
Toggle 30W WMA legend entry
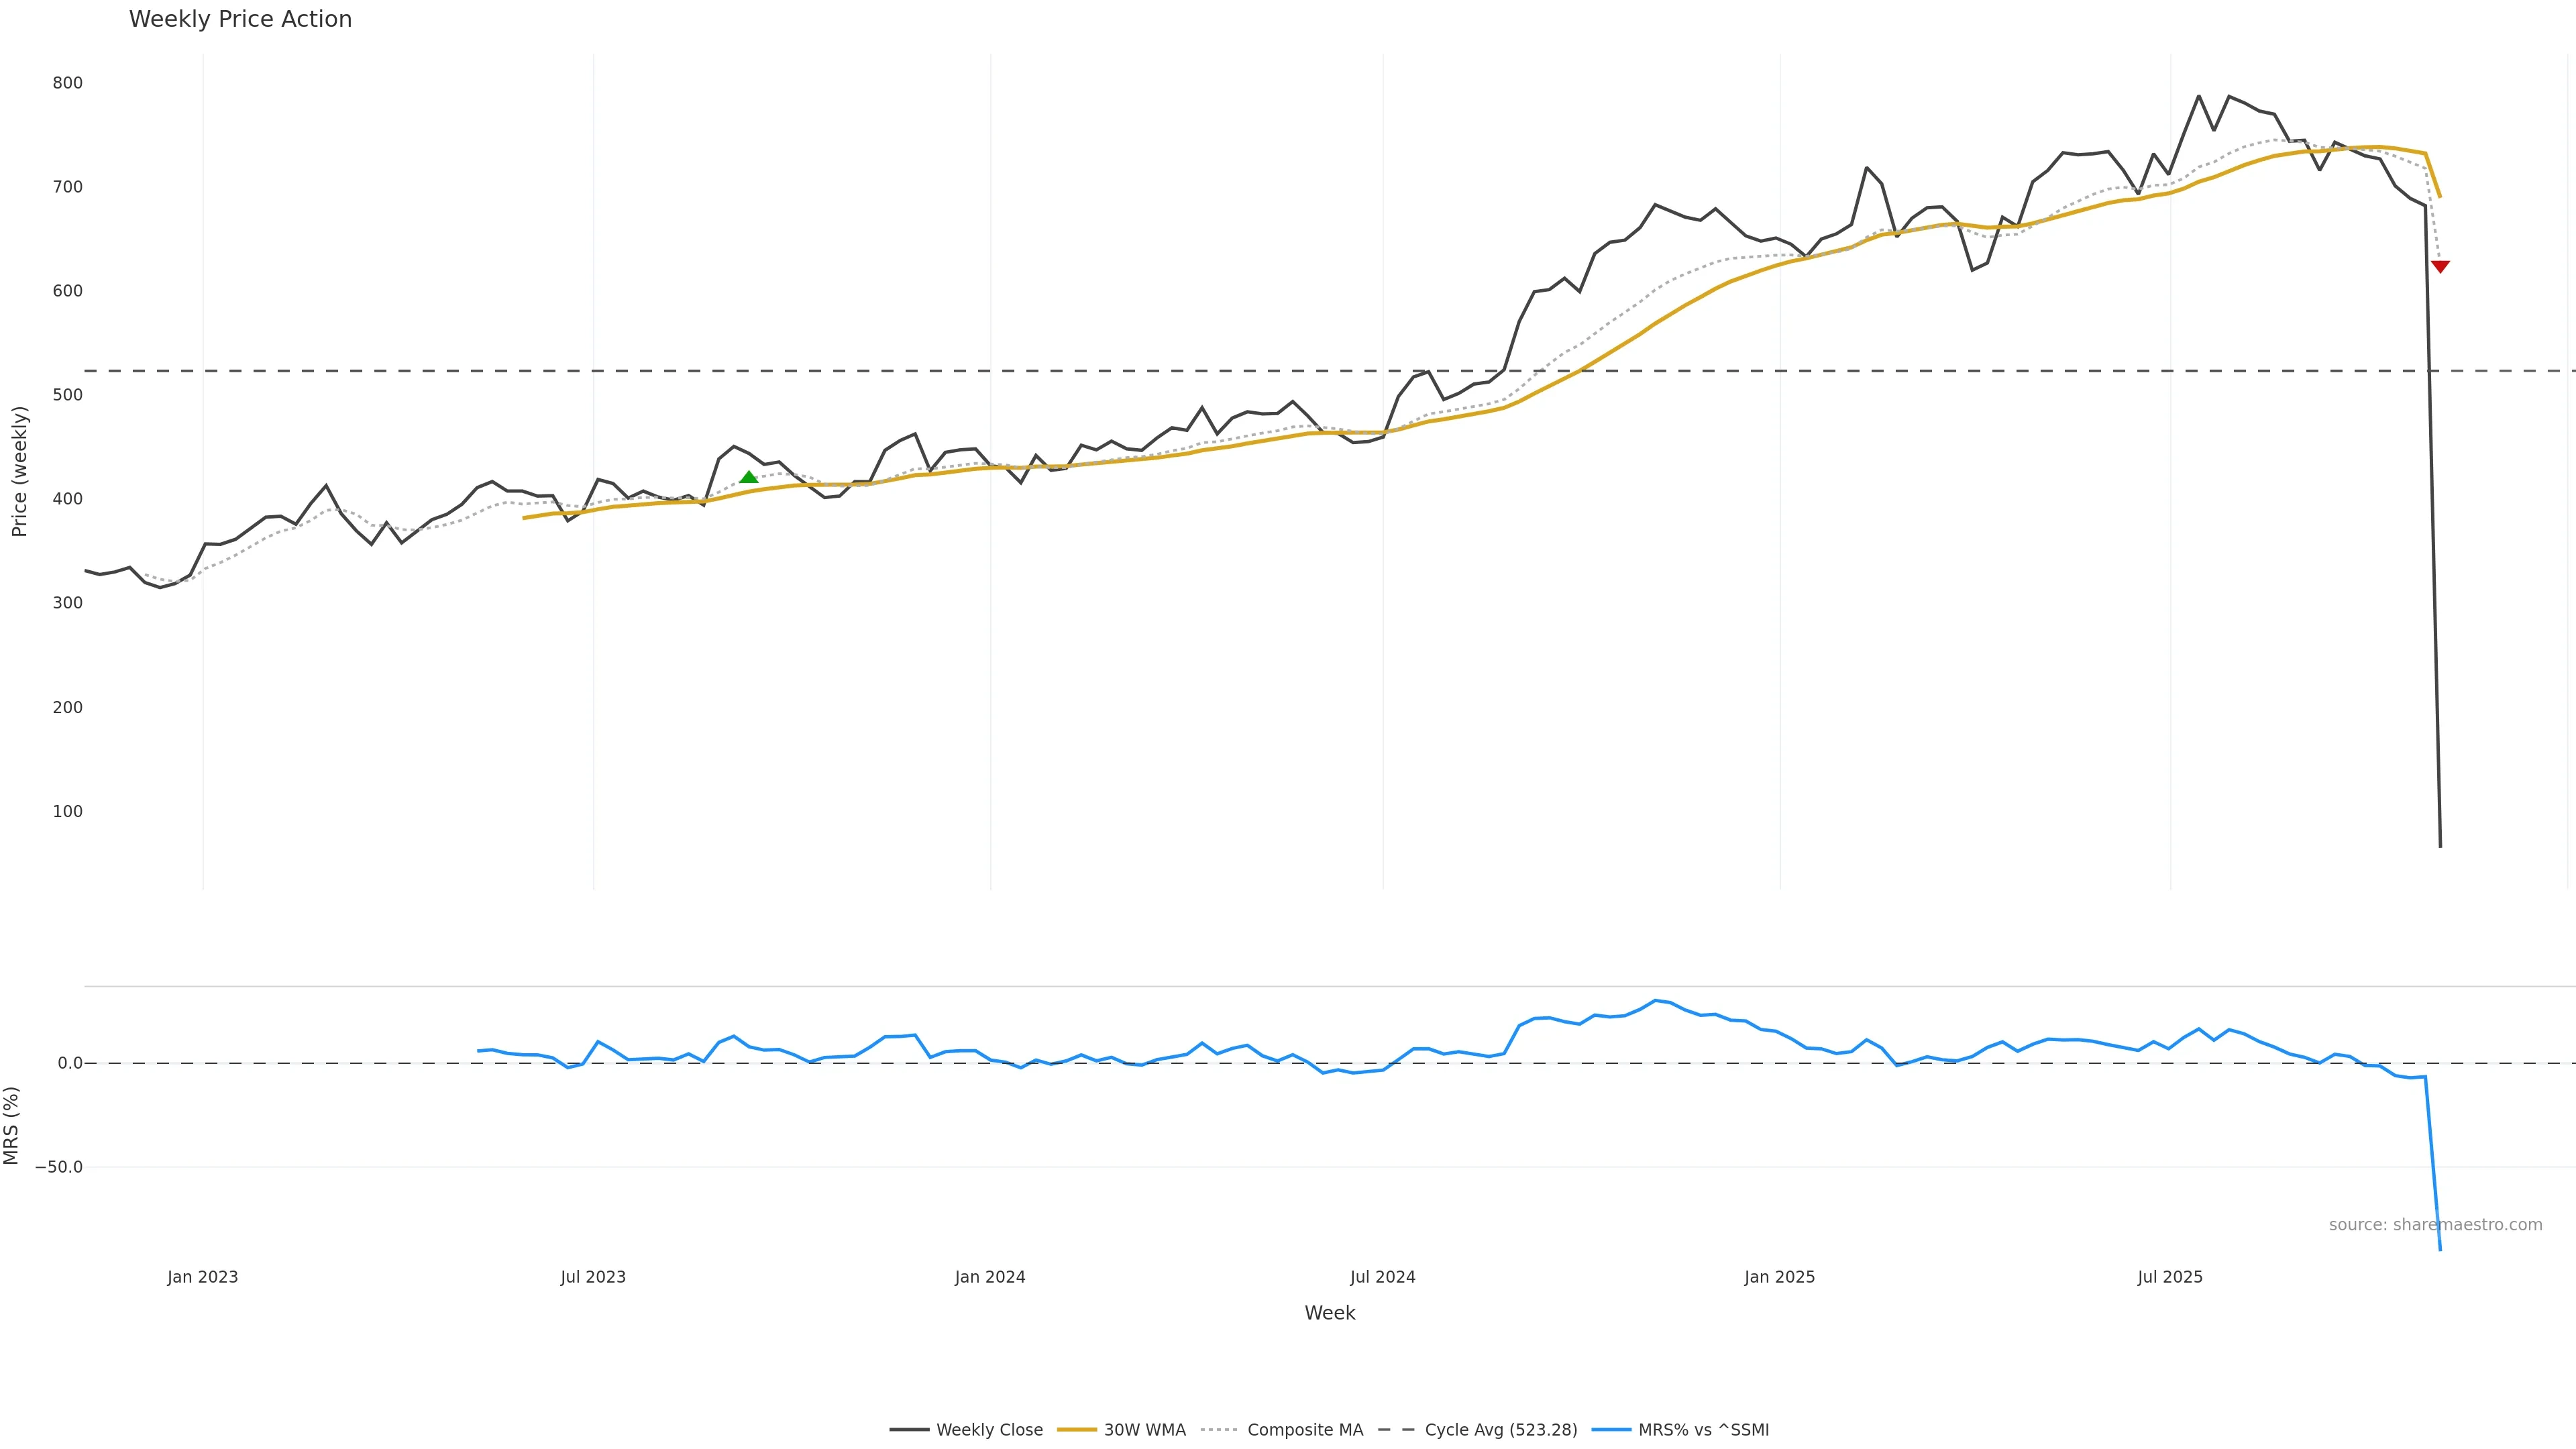tap(1144, 1430)
